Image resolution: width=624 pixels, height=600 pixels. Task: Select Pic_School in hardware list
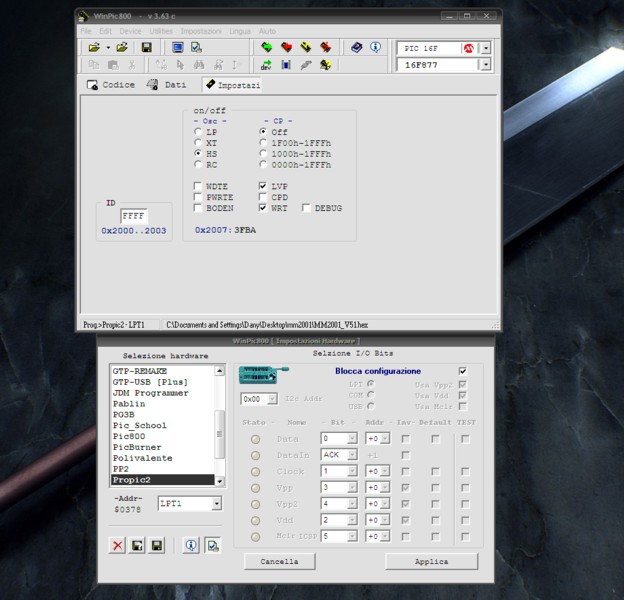pyautogui.click(x=140, y=425)
